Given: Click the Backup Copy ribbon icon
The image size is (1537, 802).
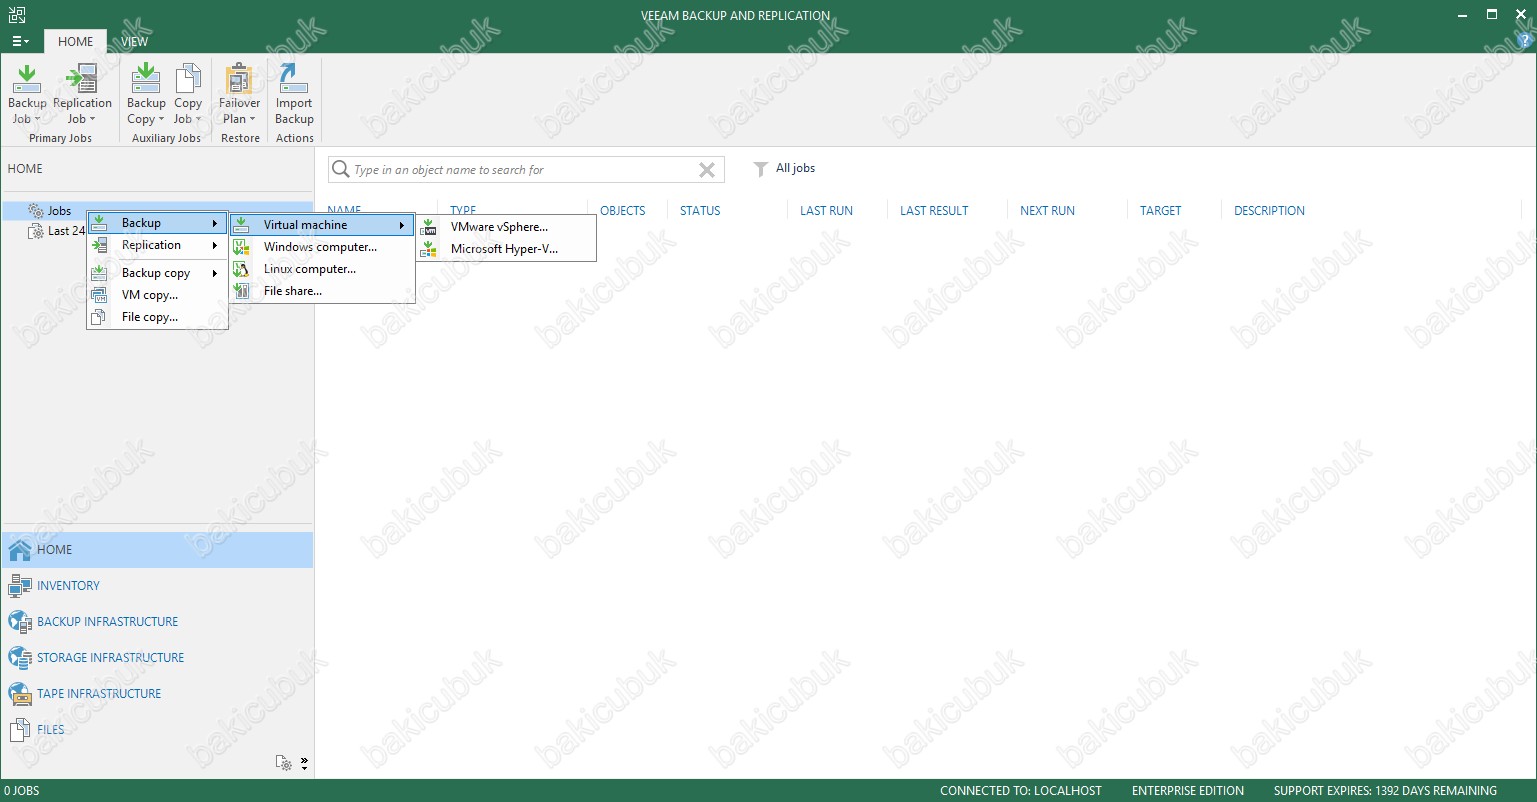Looking at the screenshot, I should point(146,79).
